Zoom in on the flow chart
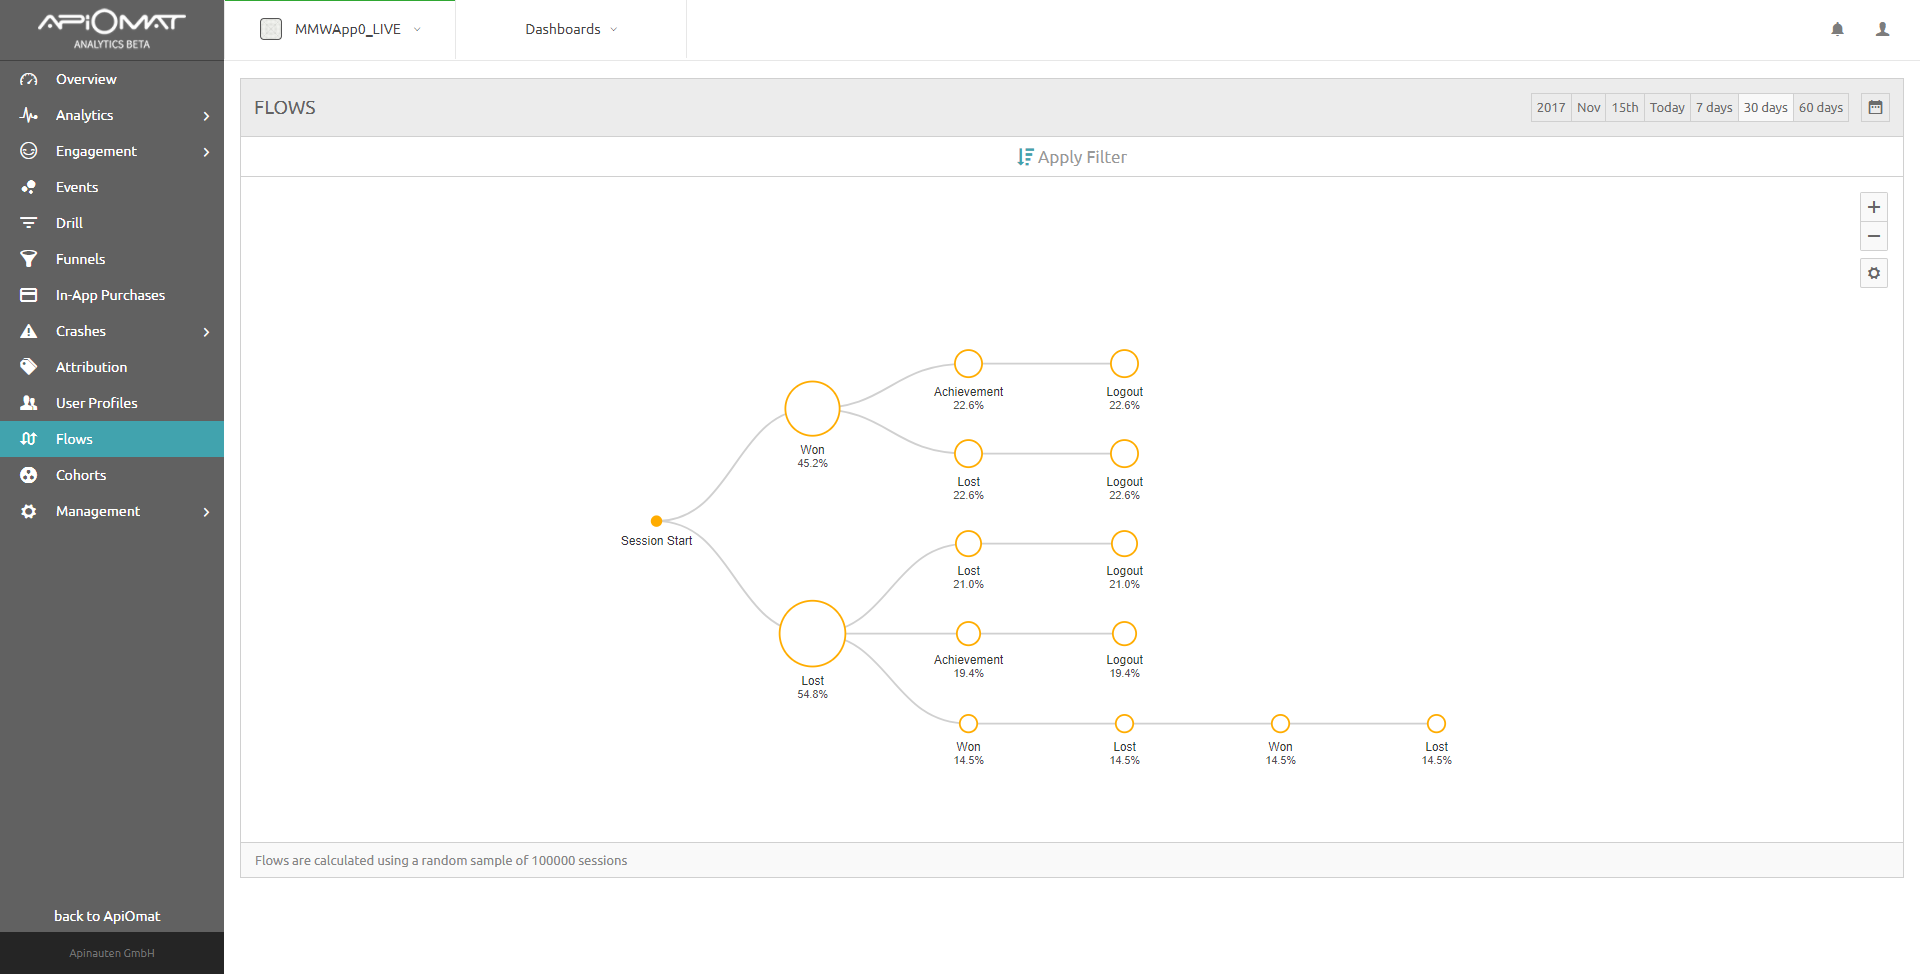Viewport: 1920px width, 974px height. [x=1873, y=207]
